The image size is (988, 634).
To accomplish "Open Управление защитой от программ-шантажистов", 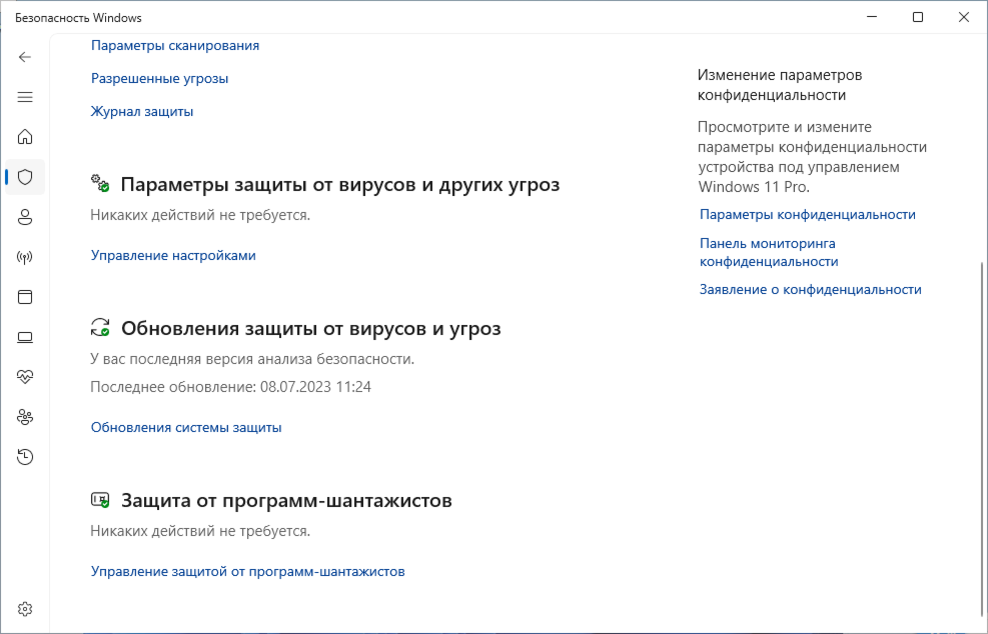I will (x=247, y=571).
